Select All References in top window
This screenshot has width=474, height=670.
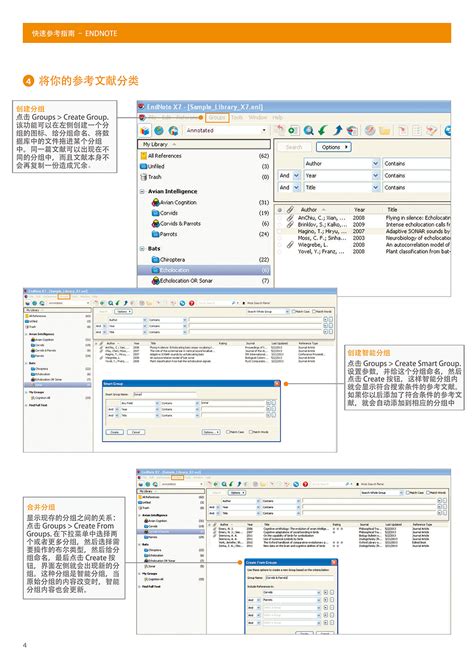coord(204,156)
